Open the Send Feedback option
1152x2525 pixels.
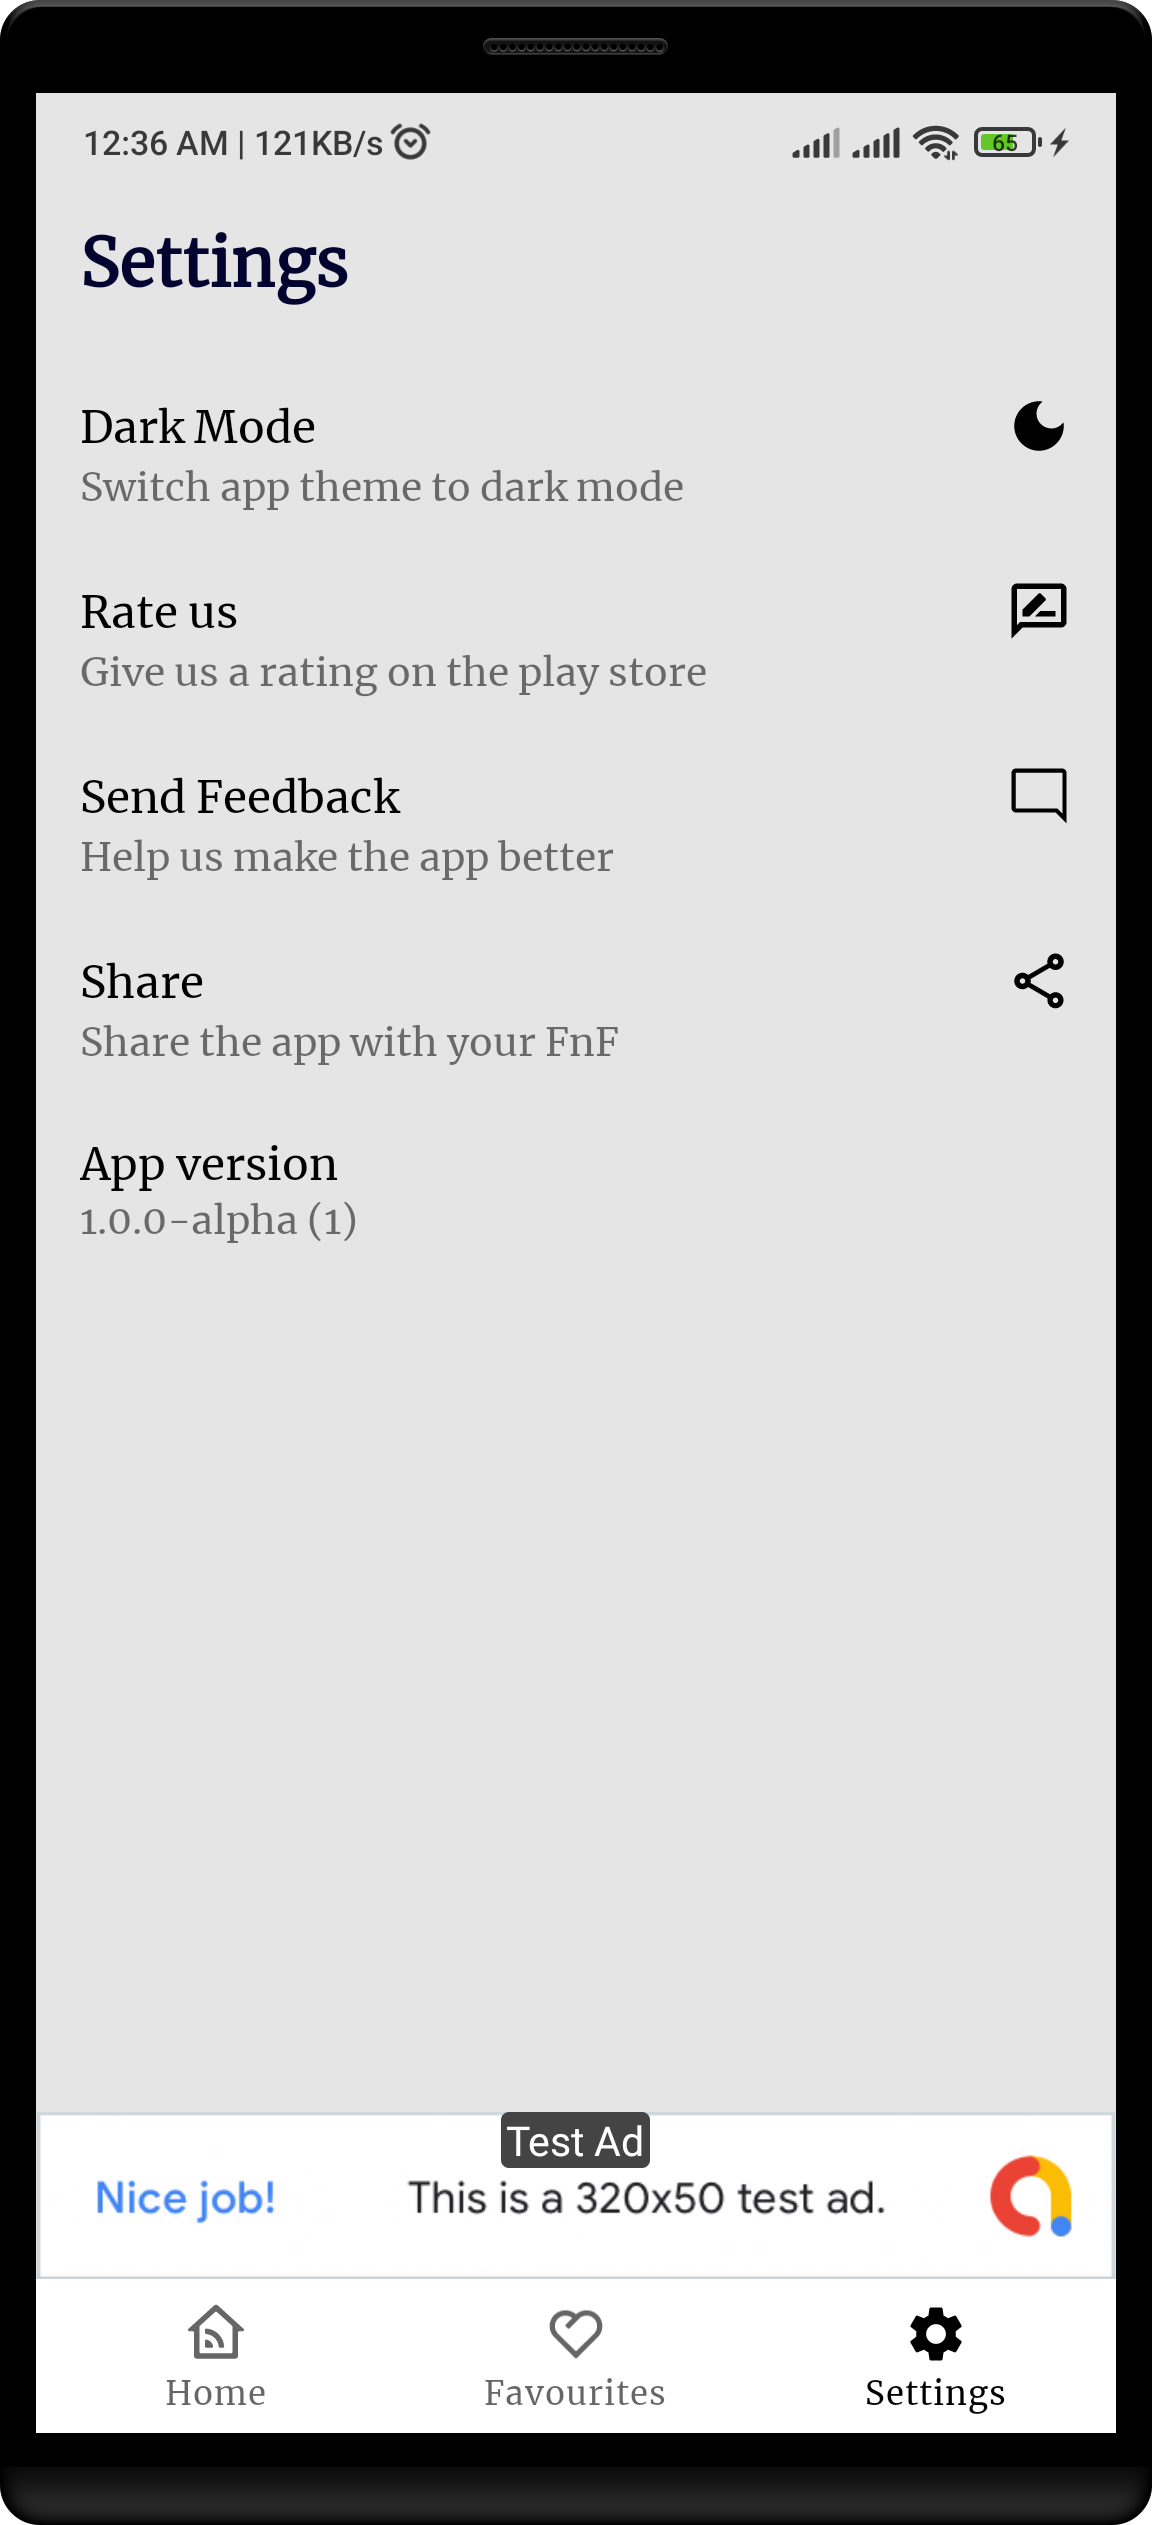click(x=576, y=825)
